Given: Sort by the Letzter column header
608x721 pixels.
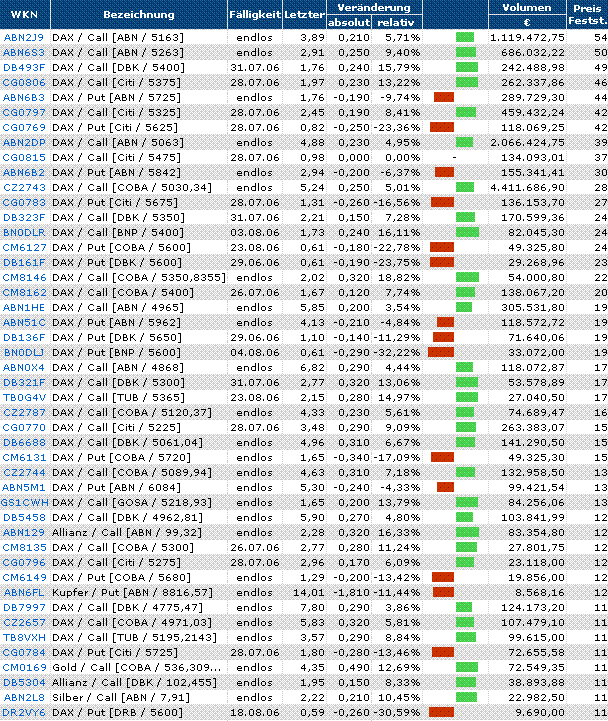Looking at the screenshot, I should point(304,14).
